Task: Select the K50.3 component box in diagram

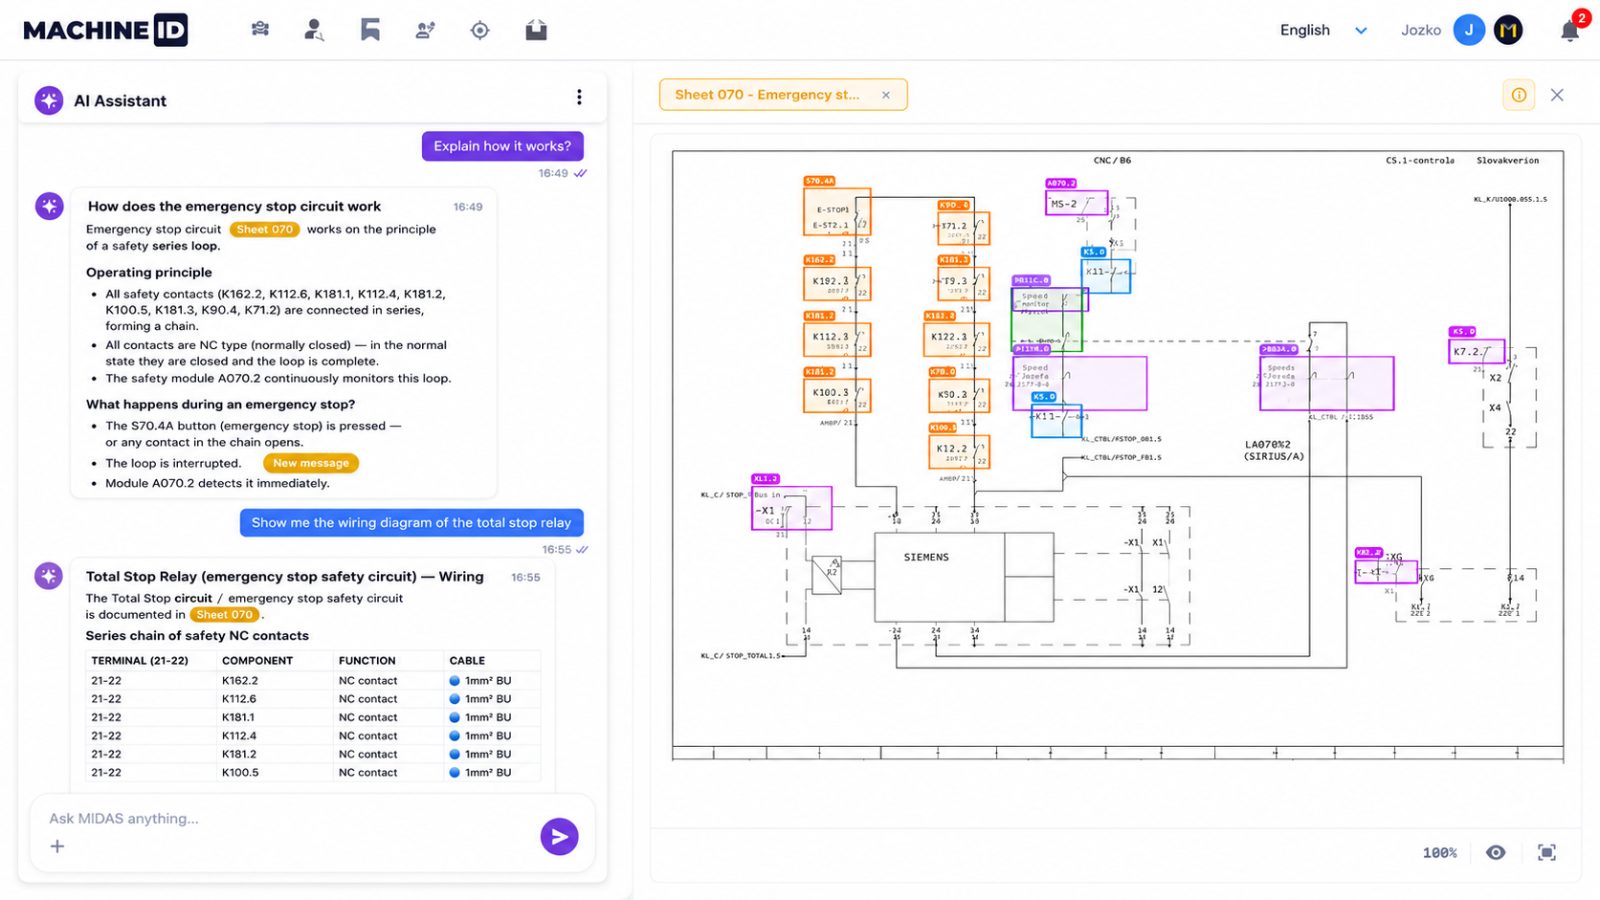Action: [959, 395]
